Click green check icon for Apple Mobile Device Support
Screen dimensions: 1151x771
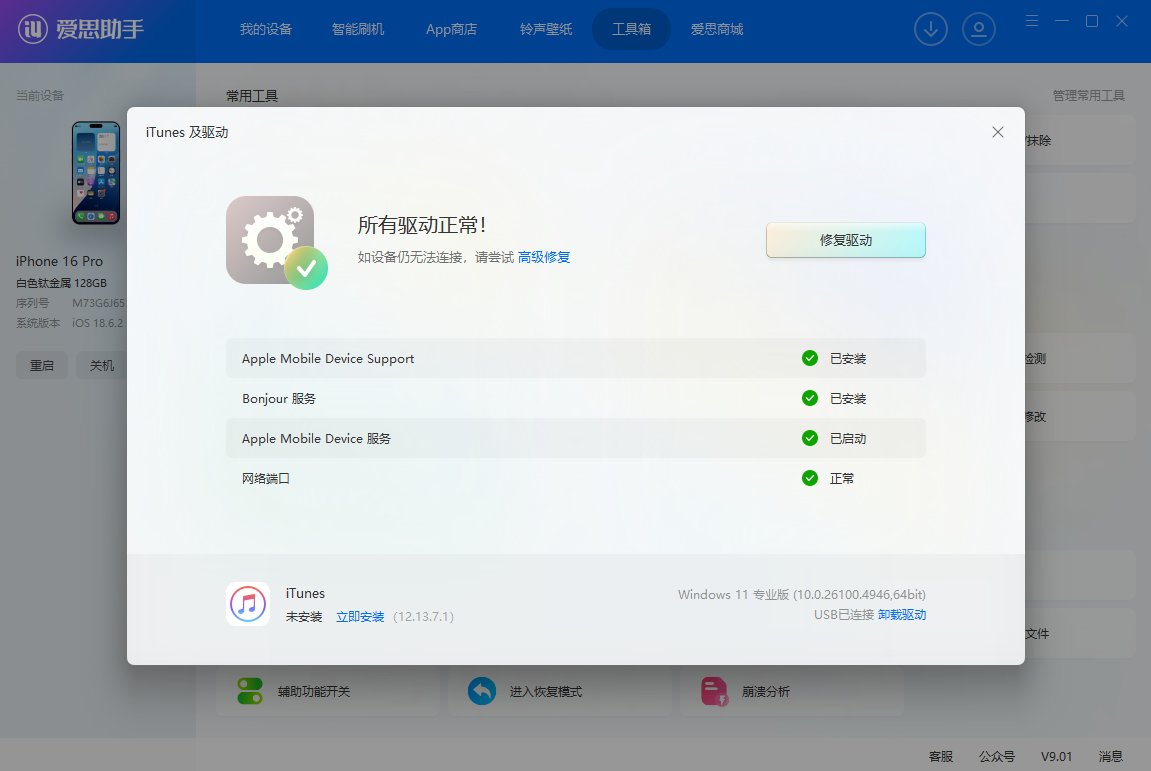pyautogui.click(x=810, y=358)
